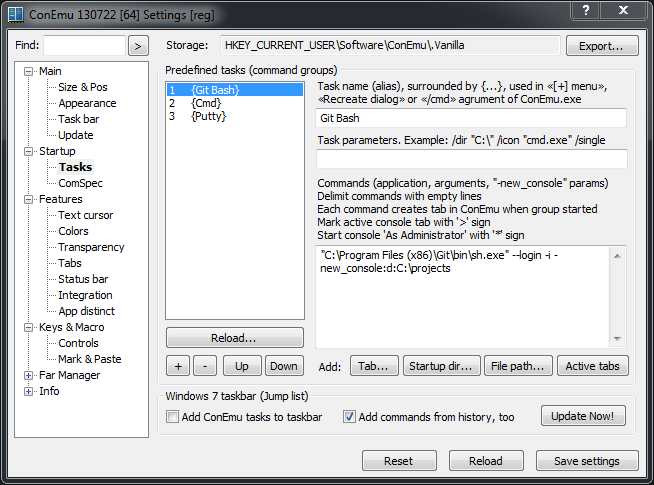Open the Status bar settings page
Image resolution: width=654 pixels, height=485 pixels.
(83, 279)
